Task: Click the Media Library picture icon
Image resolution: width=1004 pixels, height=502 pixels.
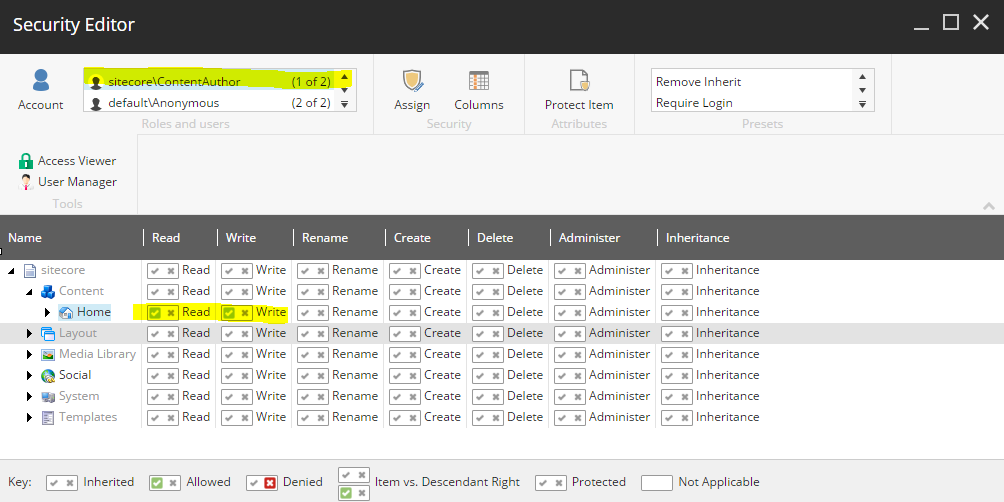Action: 47,354
